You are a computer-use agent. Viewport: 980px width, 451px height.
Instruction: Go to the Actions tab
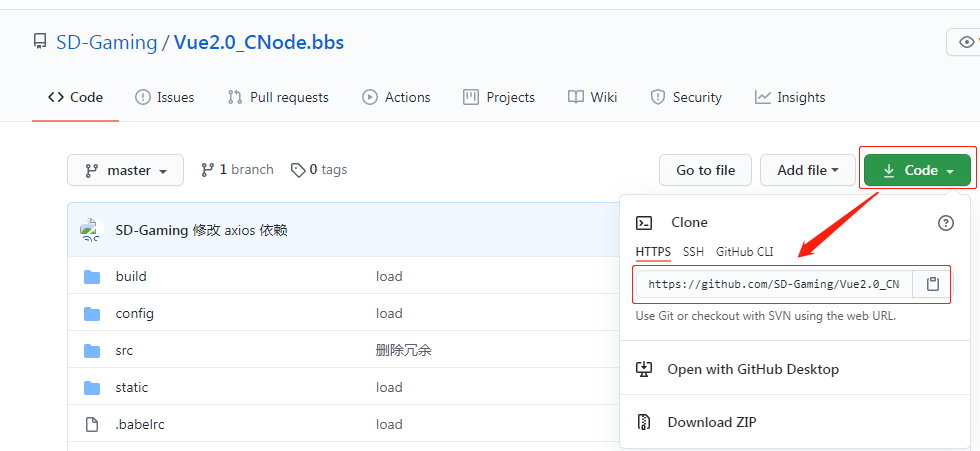click(396, 97)
